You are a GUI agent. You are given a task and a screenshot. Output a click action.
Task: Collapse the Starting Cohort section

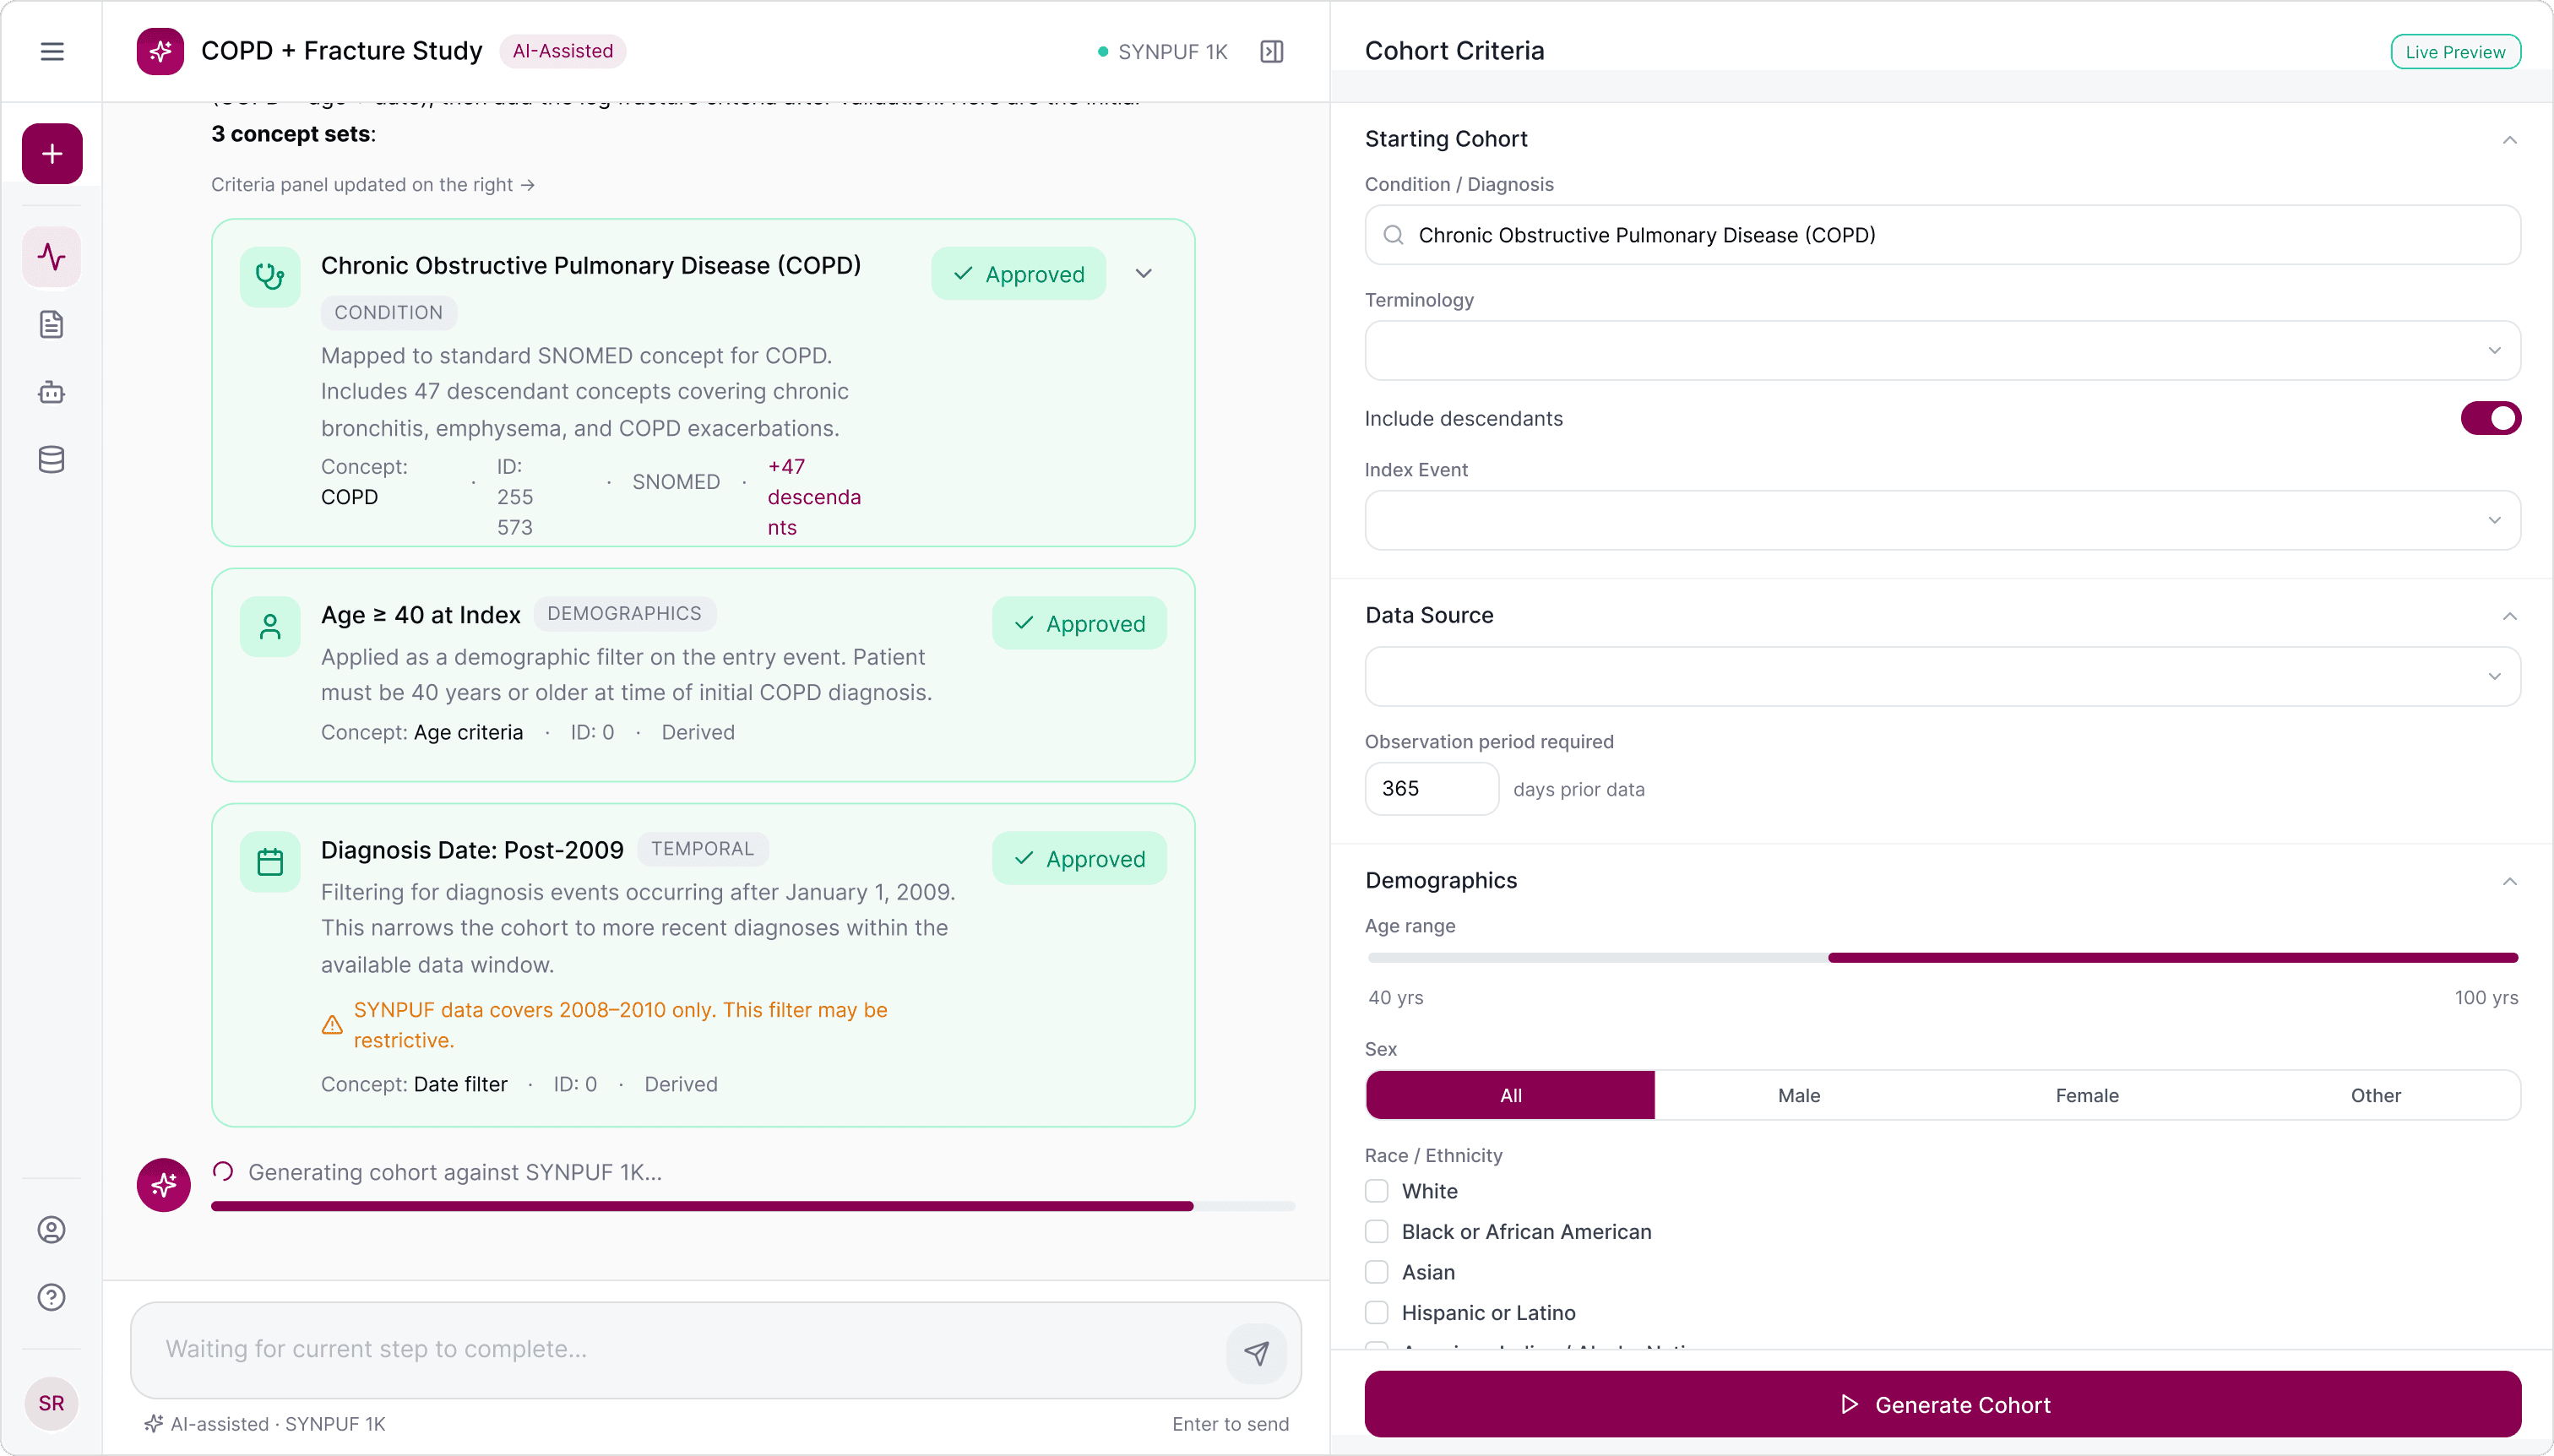(x=2510, y=140)
